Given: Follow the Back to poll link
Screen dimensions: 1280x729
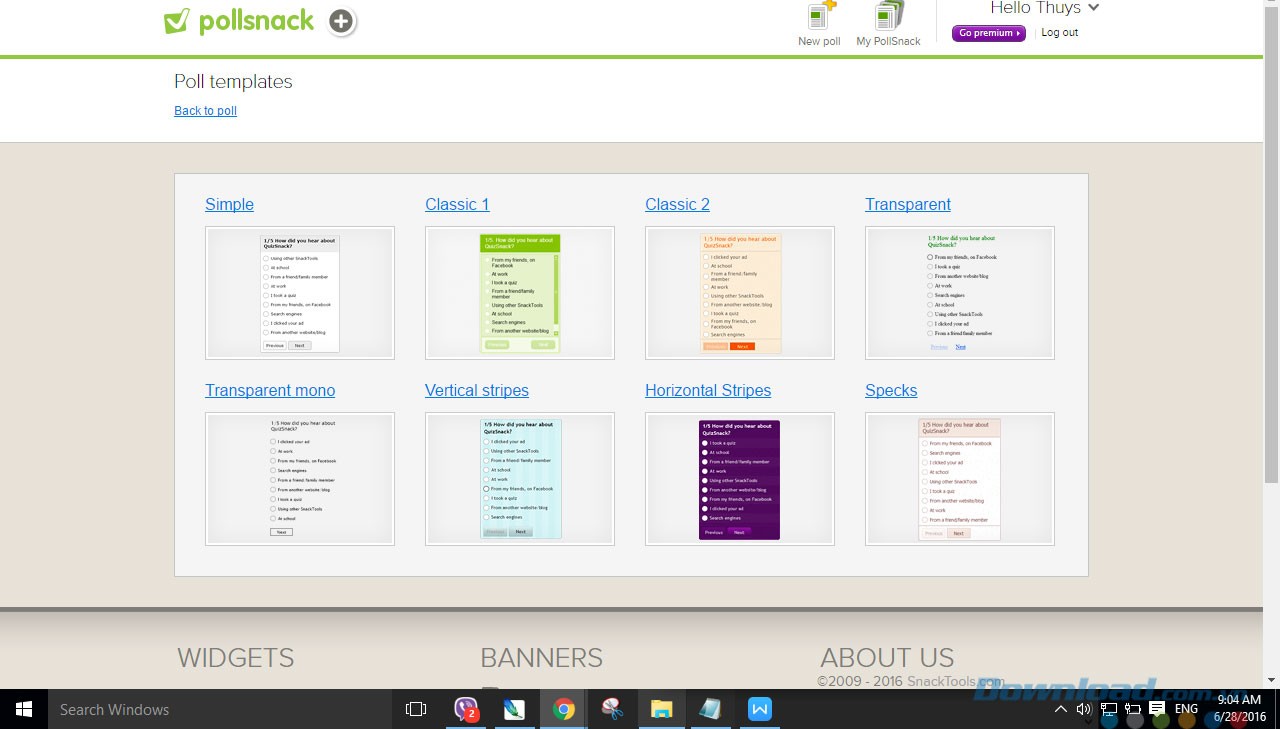Looking at the screenshot, I should tap(205, 111).
